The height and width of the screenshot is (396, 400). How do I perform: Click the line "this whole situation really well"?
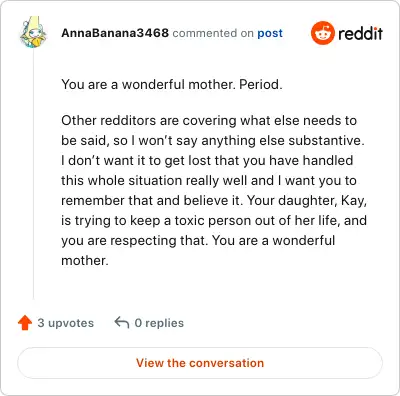[x=209, y=180]
